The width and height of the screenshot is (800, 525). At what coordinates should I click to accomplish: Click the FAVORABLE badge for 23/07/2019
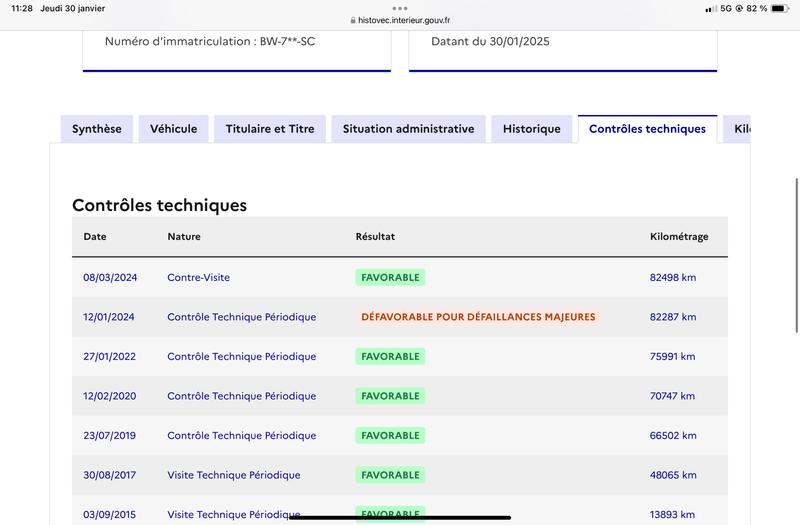(x=390, y=436)
